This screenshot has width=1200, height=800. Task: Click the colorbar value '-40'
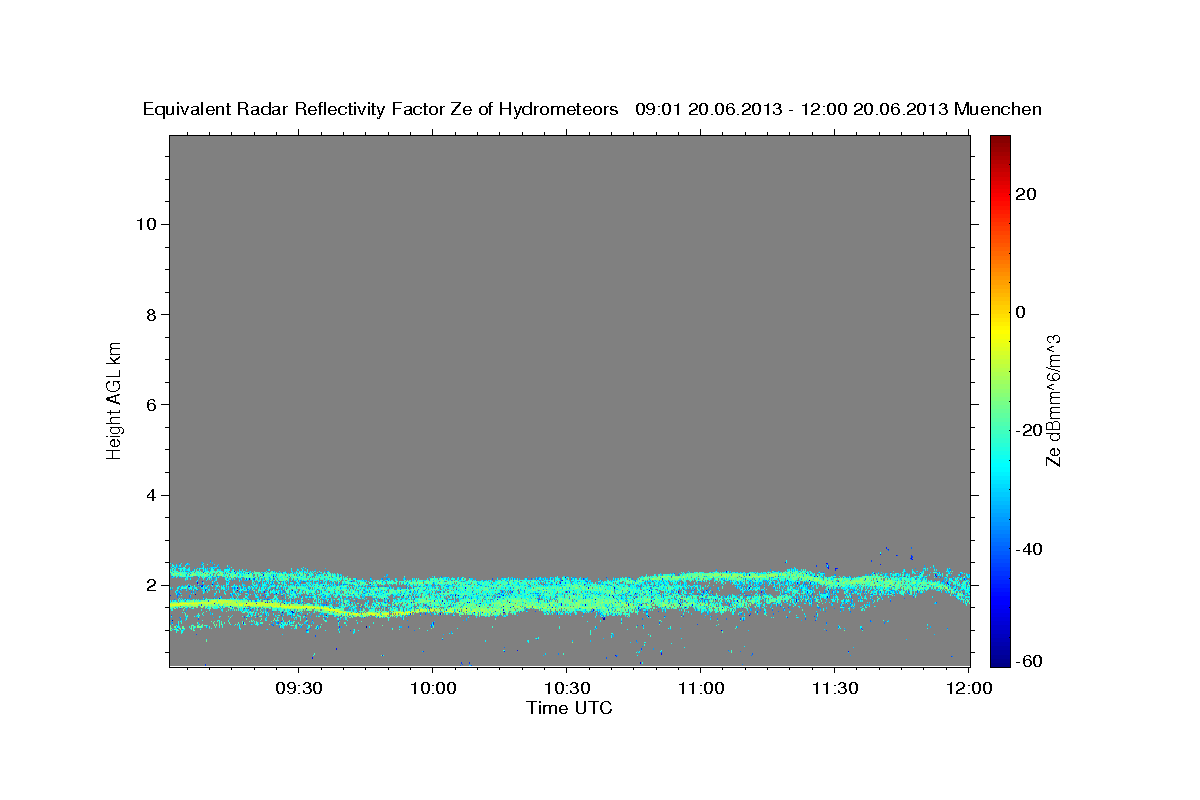(1030, 549)
